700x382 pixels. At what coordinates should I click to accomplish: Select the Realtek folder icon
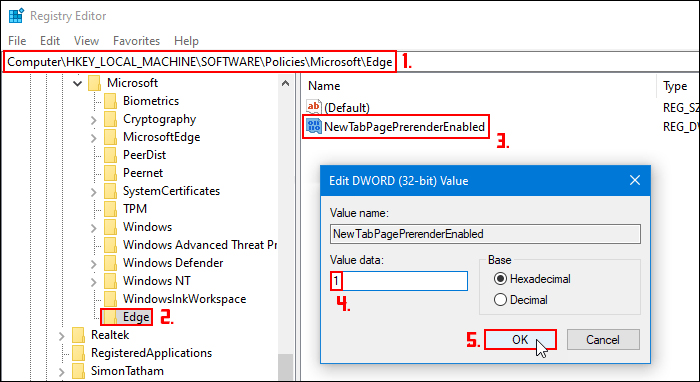point(78,335)
